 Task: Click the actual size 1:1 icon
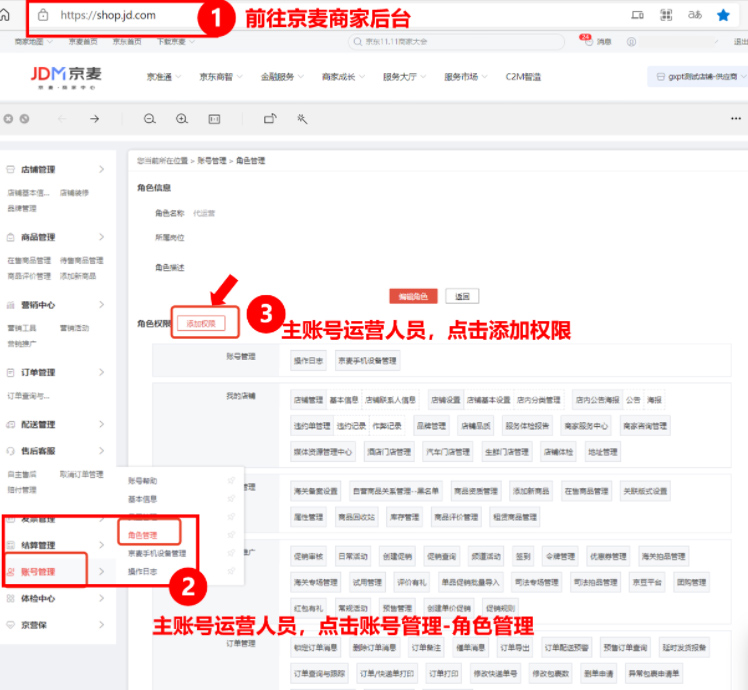[214, 119]
